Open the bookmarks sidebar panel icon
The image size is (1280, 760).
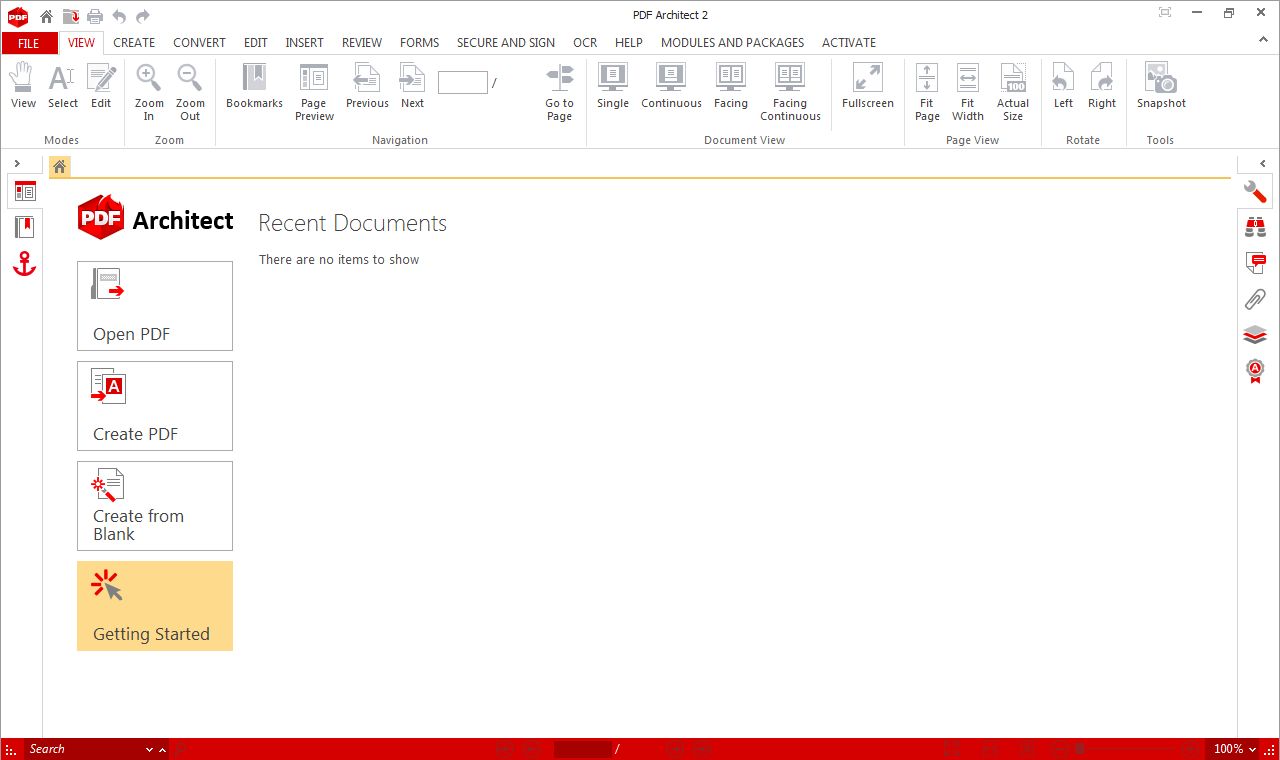tap(25, 228)
